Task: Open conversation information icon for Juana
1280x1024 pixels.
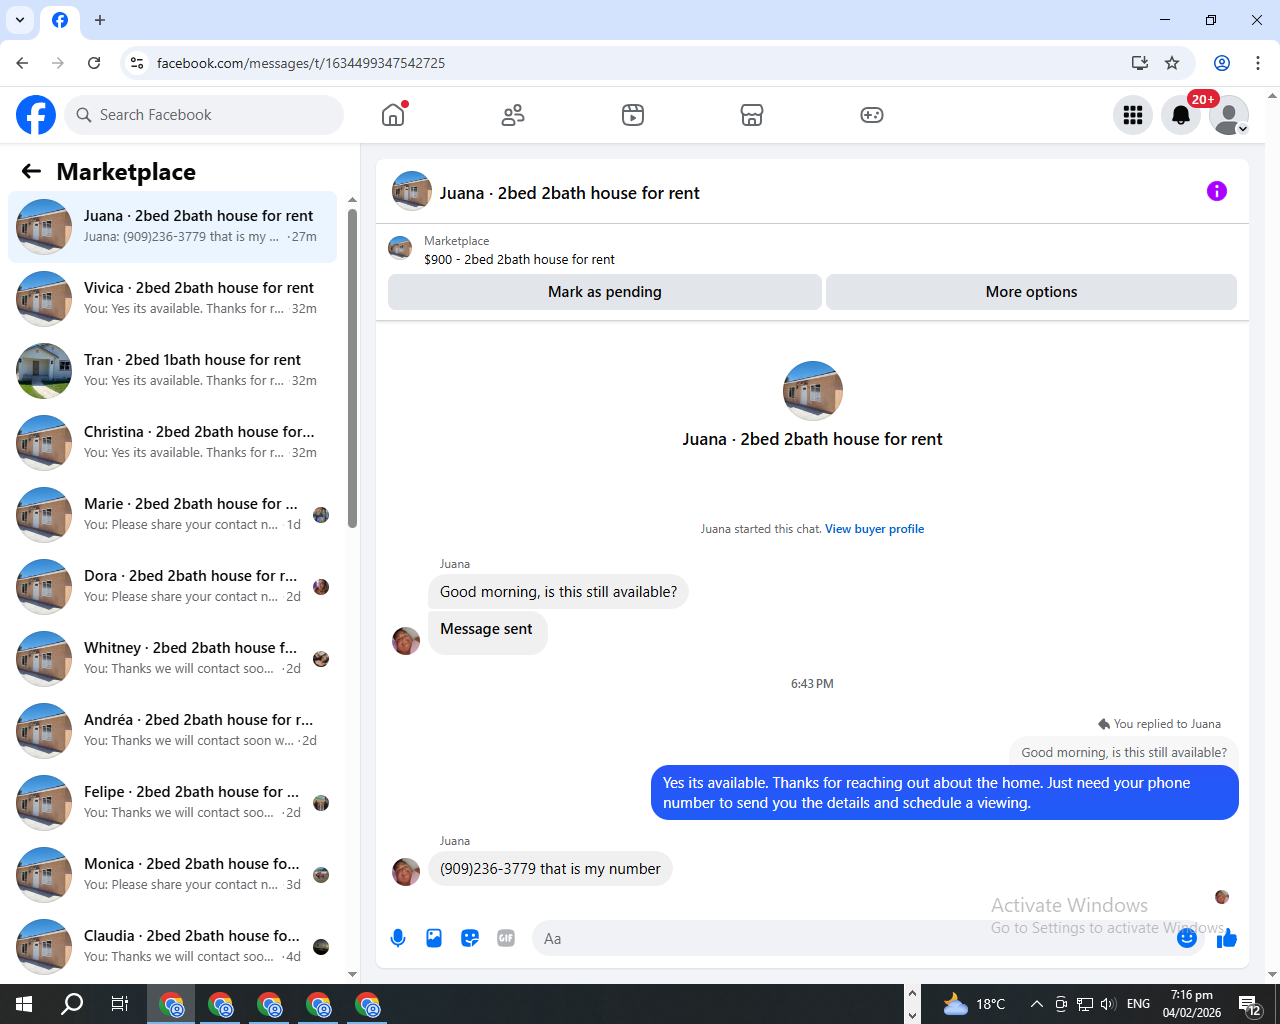Action: pyautogui.click(x=1217, y=191)
